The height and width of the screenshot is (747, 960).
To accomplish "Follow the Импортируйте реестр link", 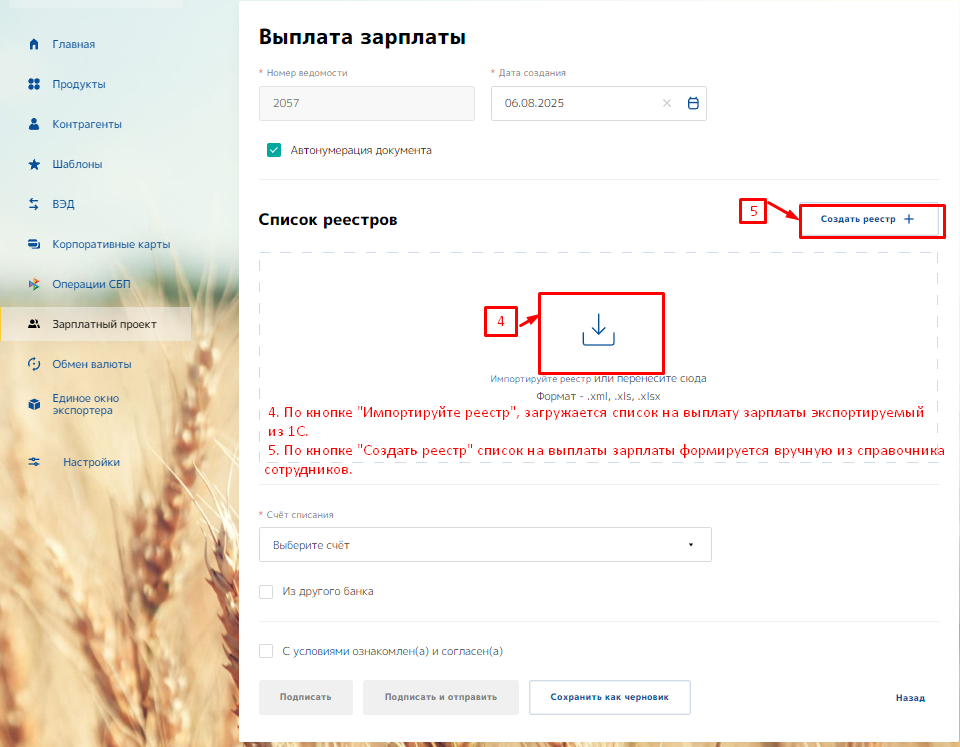I will [540, 379].
